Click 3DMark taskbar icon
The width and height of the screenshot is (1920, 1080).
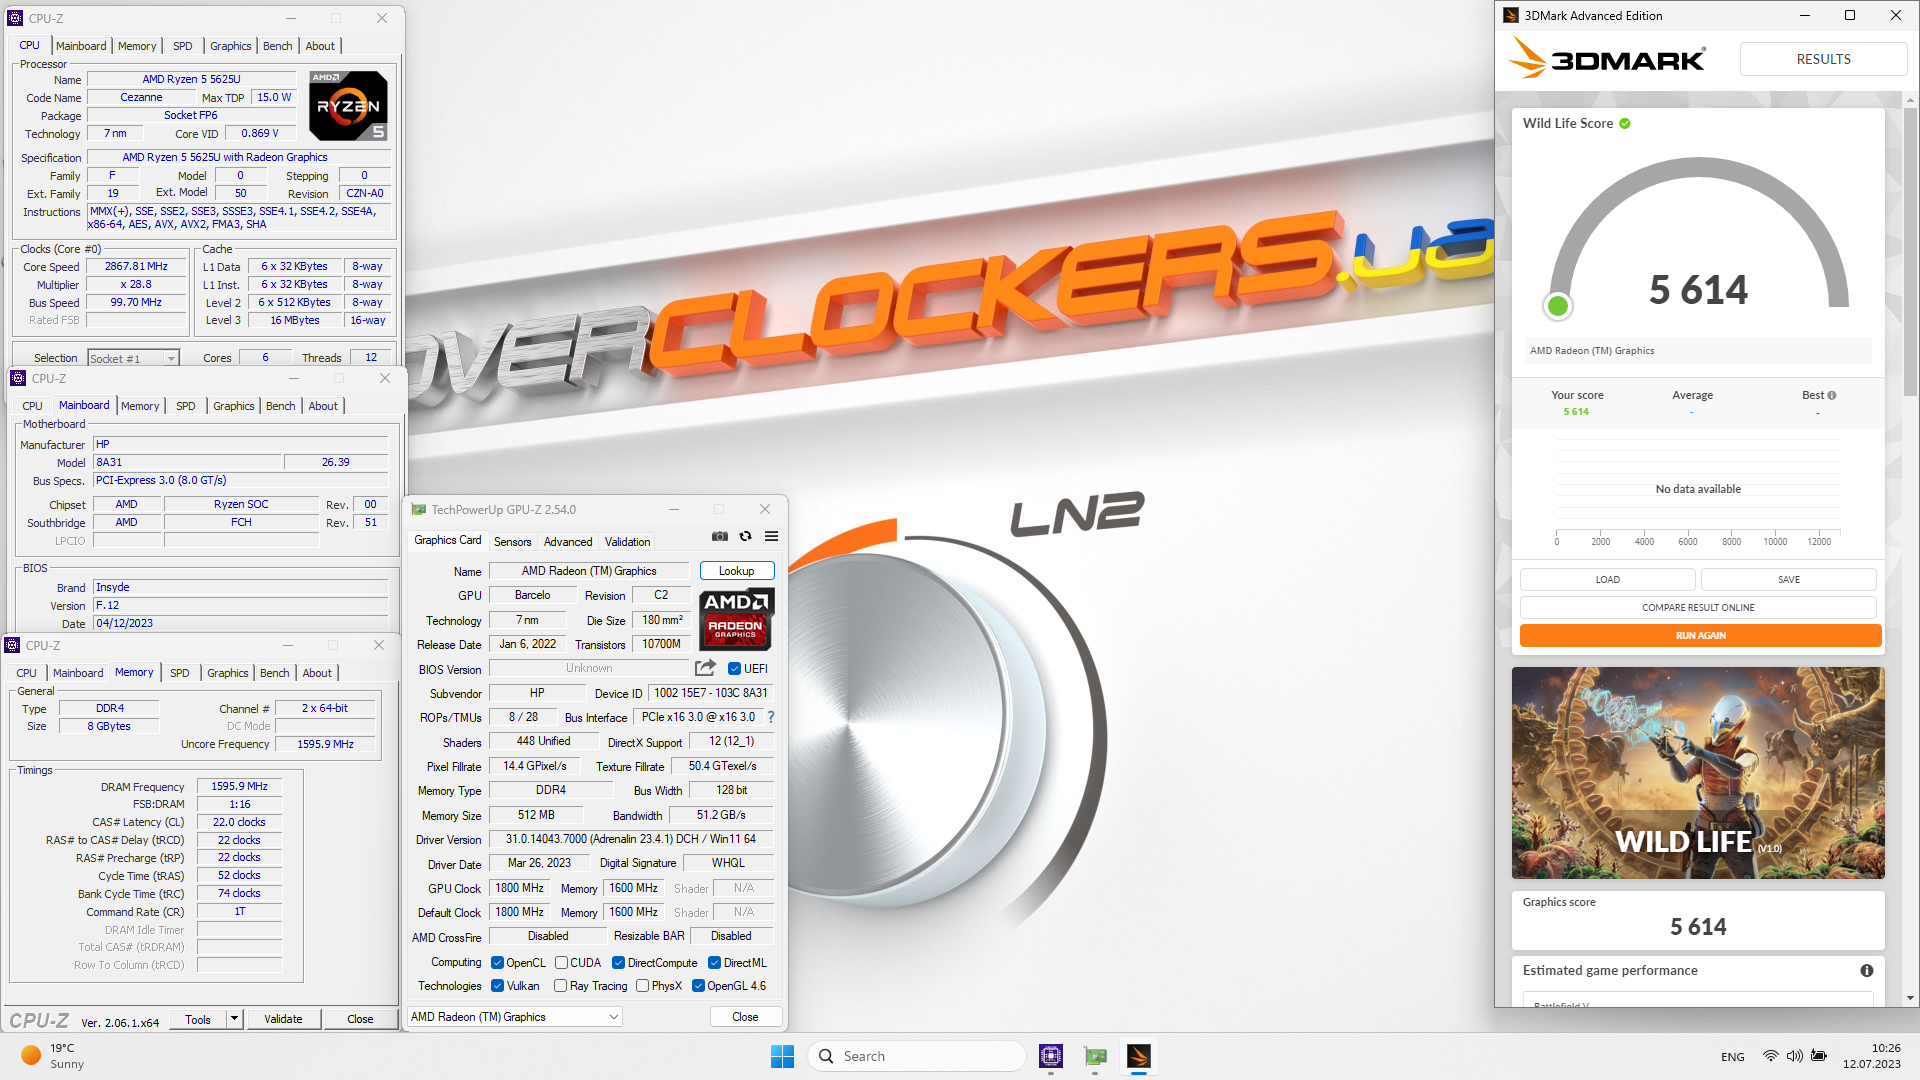point(1139,1056)
